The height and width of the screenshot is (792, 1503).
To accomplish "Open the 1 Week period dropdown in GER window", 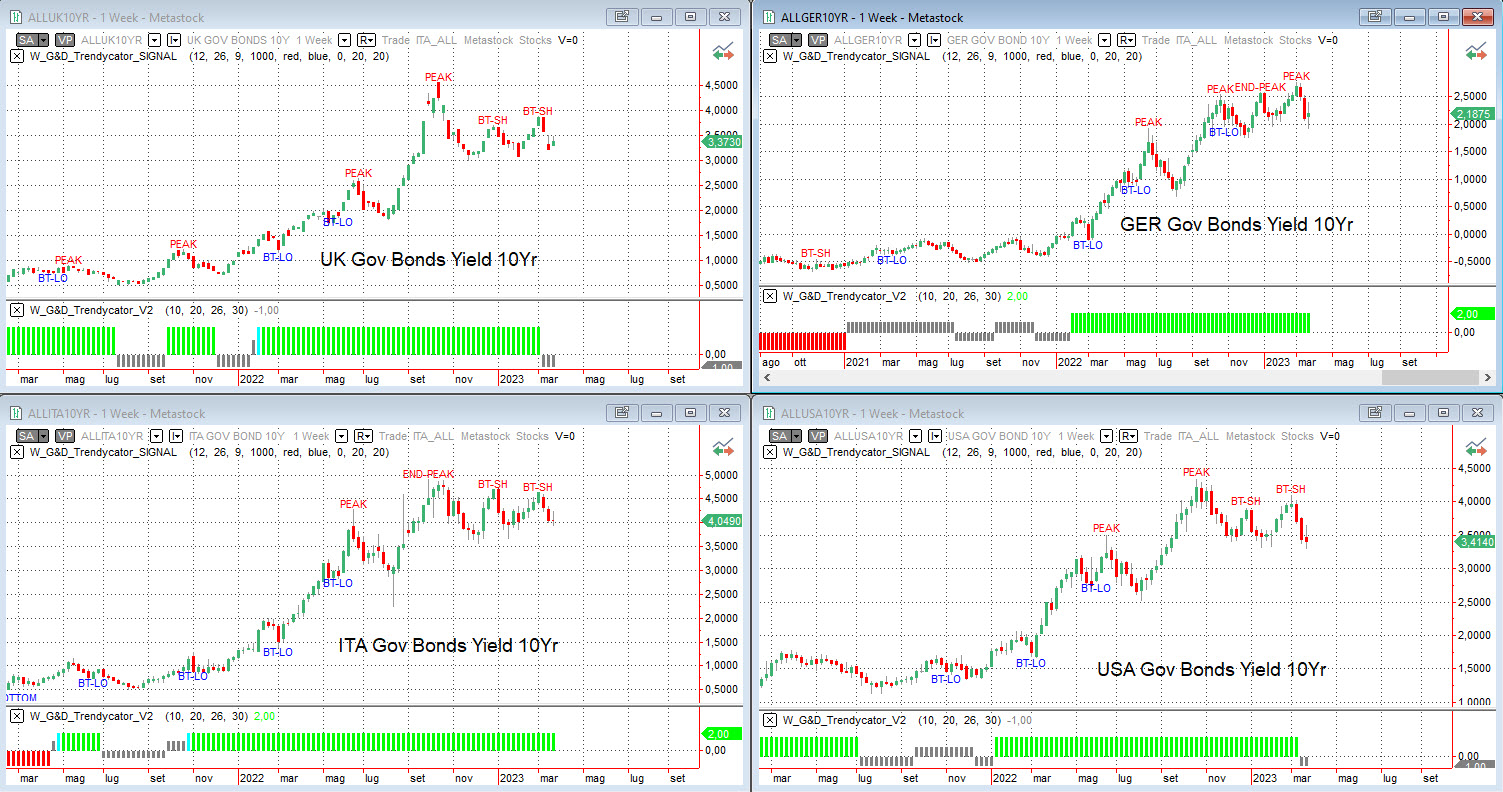I will point(1104,40).
